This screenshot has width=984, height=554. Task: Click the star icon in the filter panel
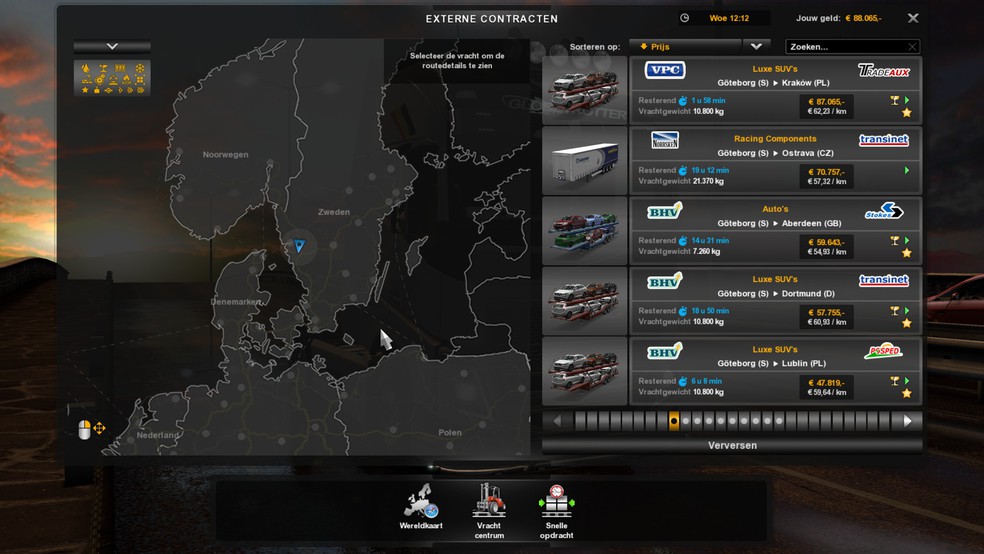tap(85, 90)
